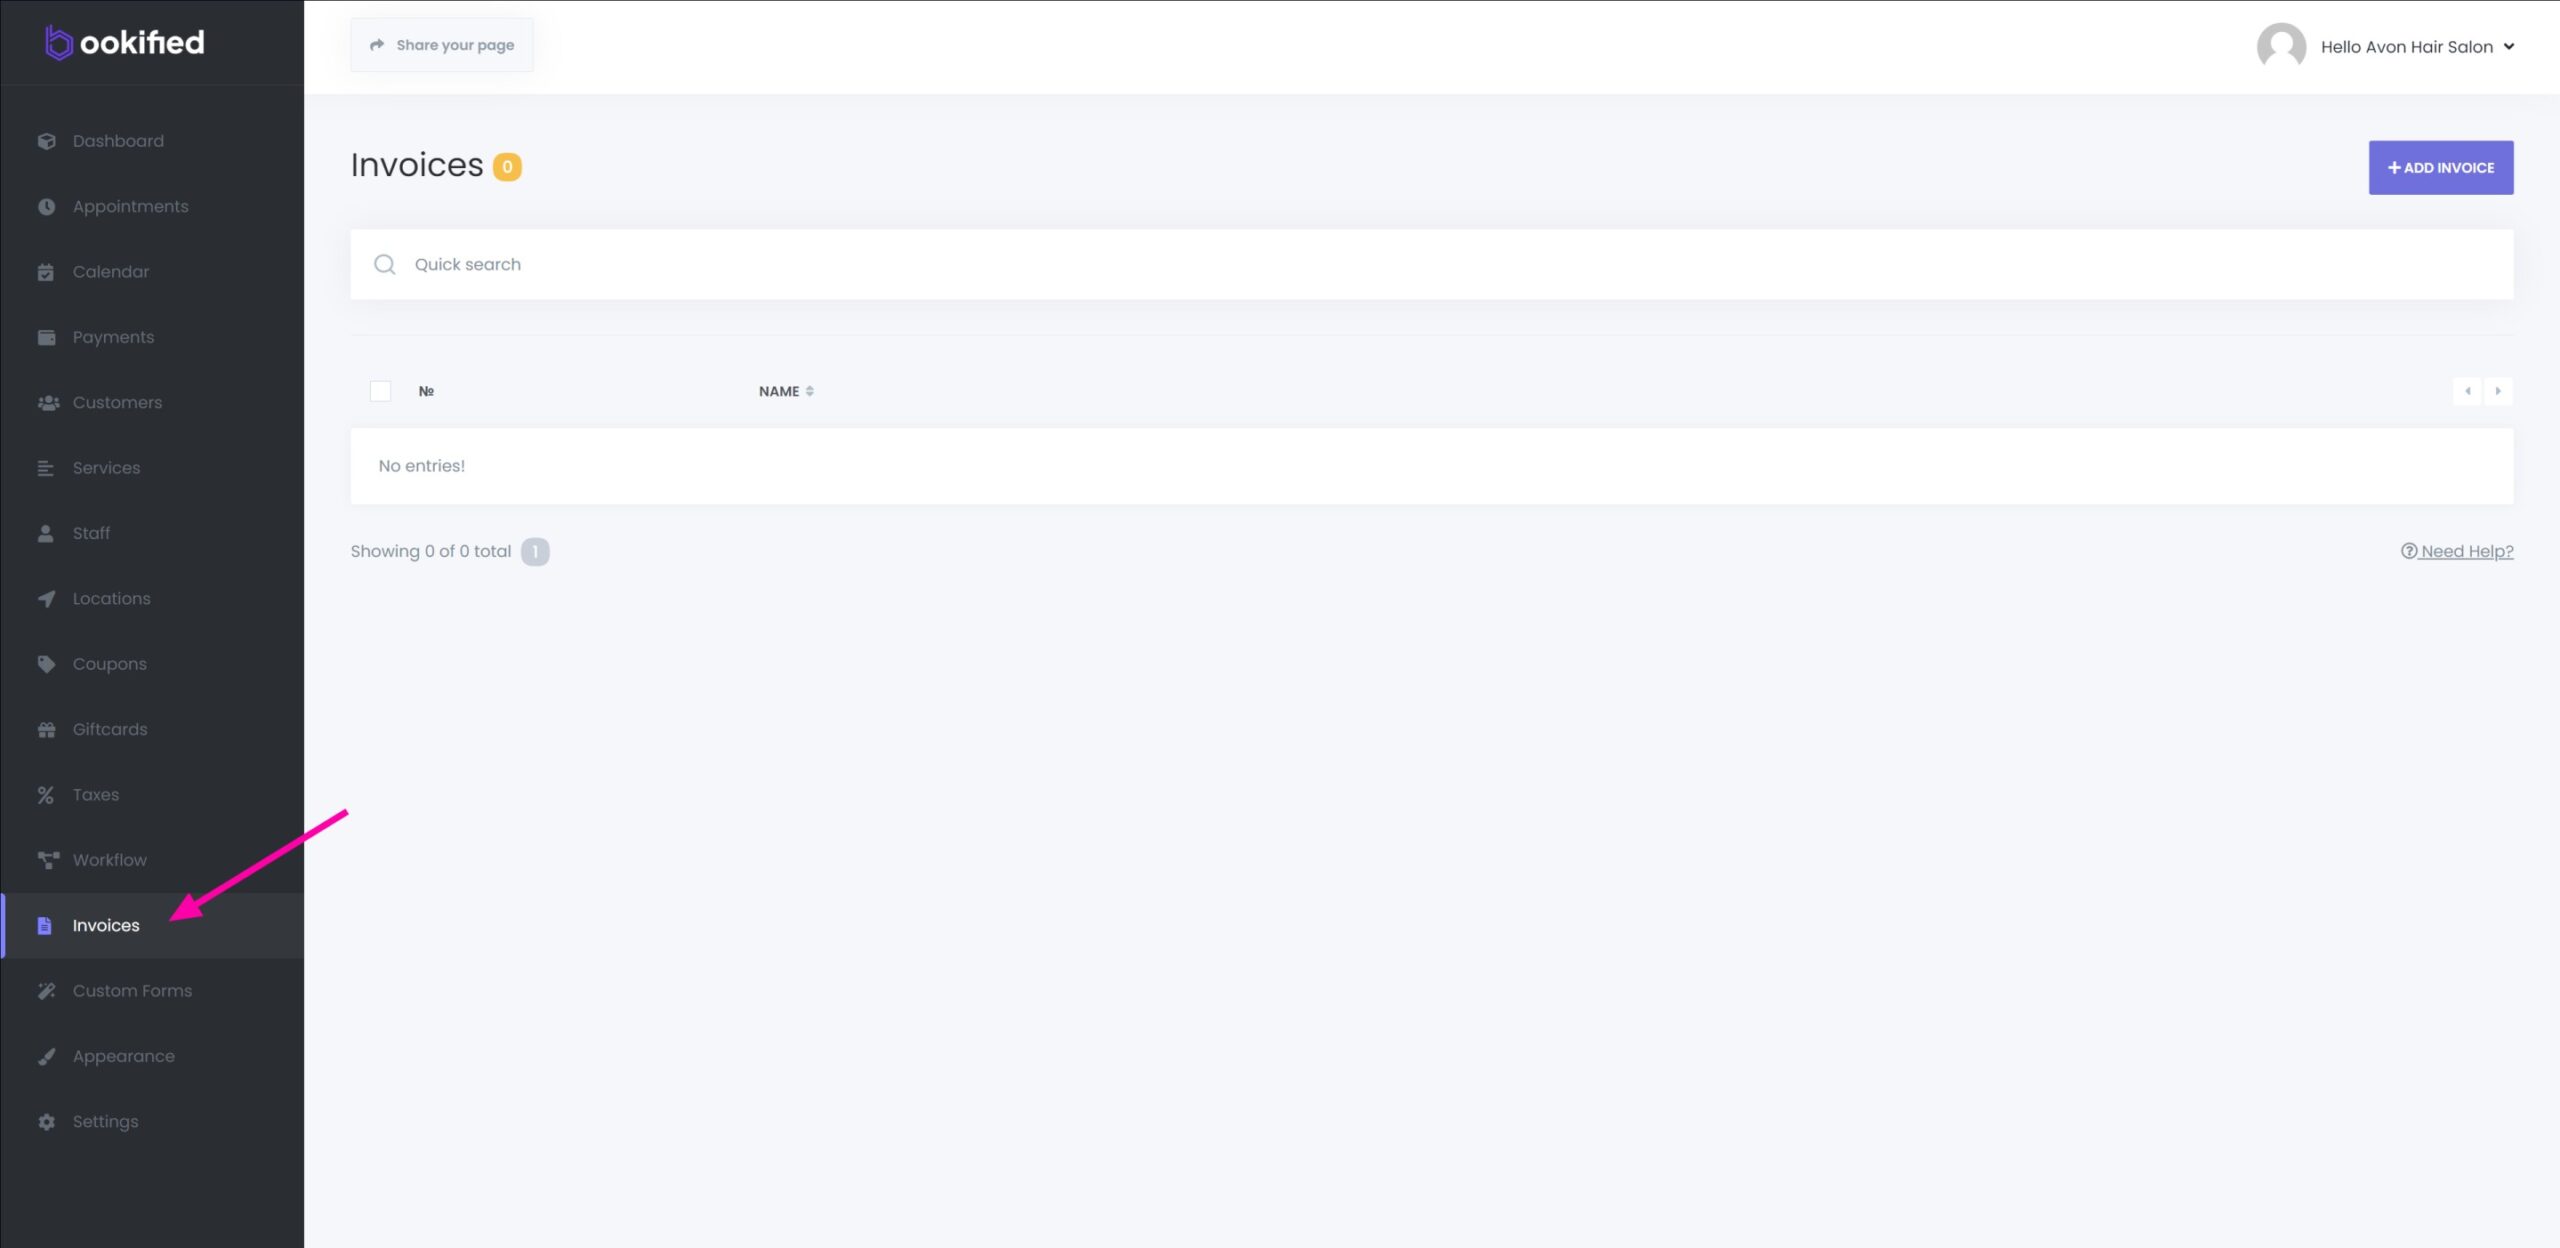Click the Customers group icon

(47, 403)
